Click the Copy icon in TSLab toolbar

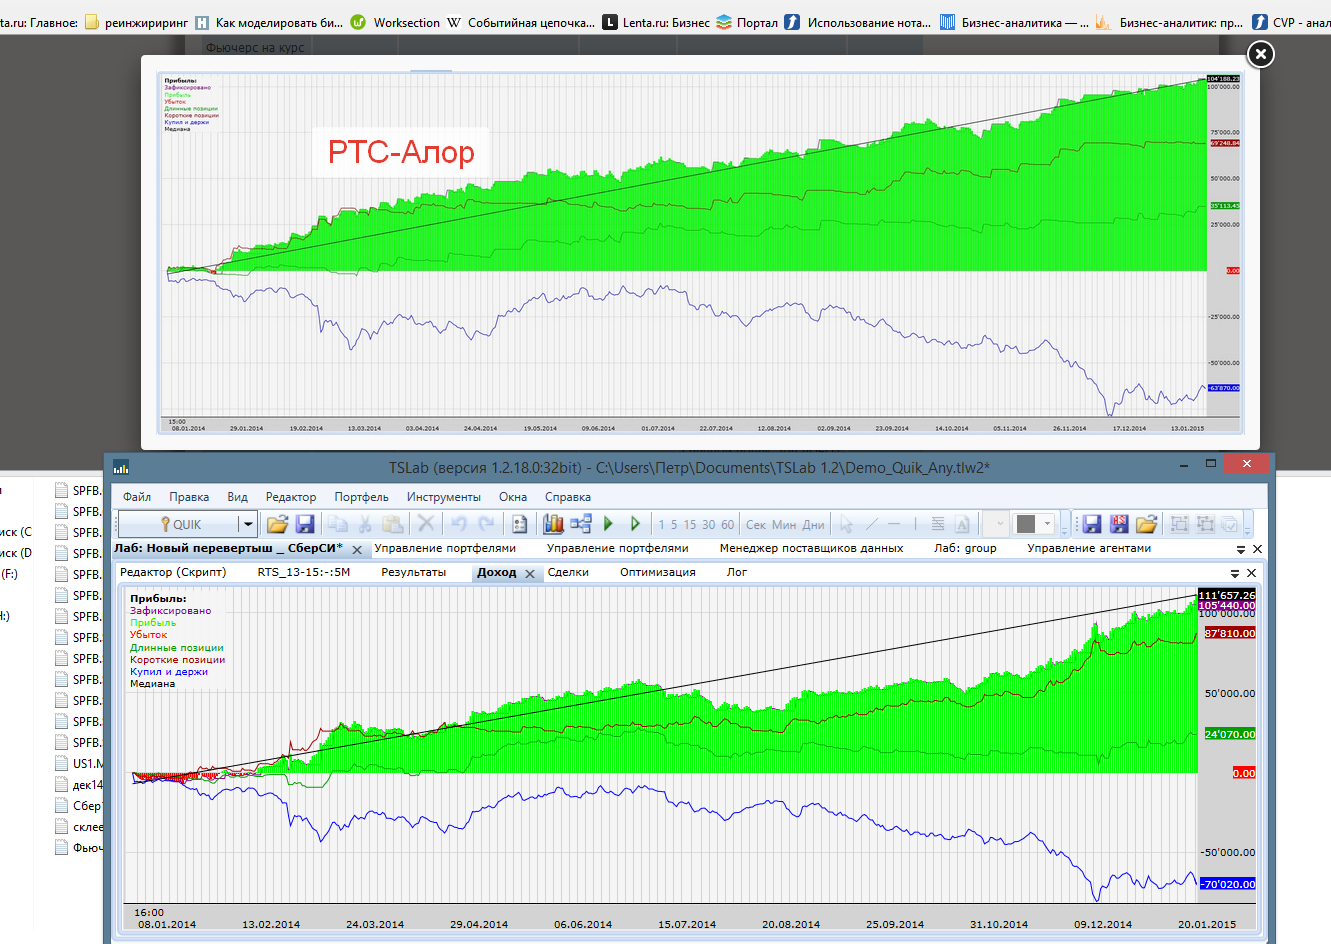[338, 524]
